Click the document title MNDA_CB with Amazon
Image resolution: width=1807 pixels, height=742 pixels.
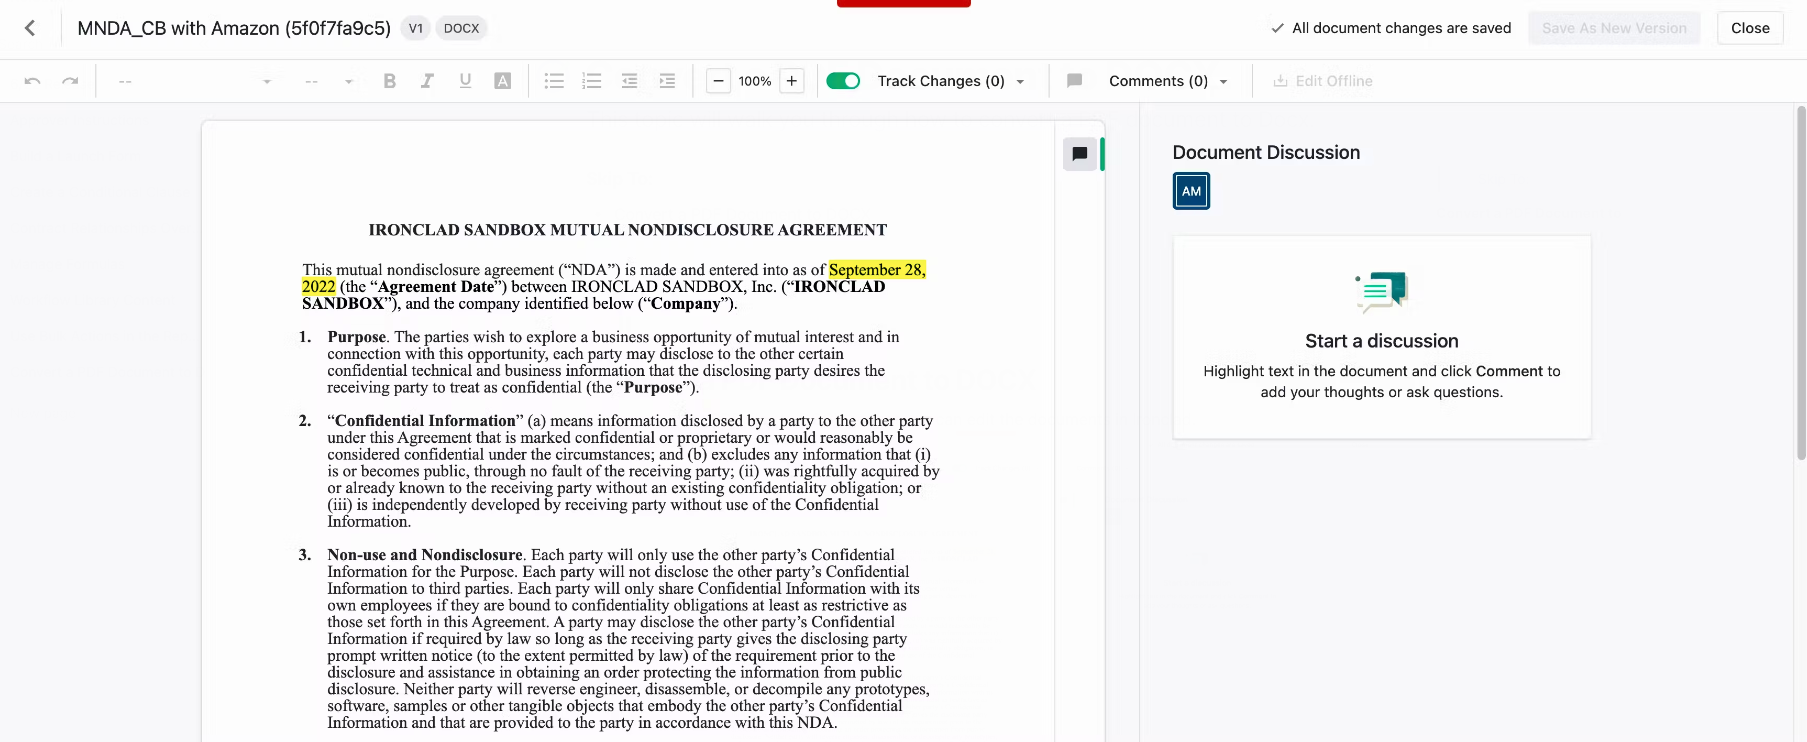click(234, 28)
